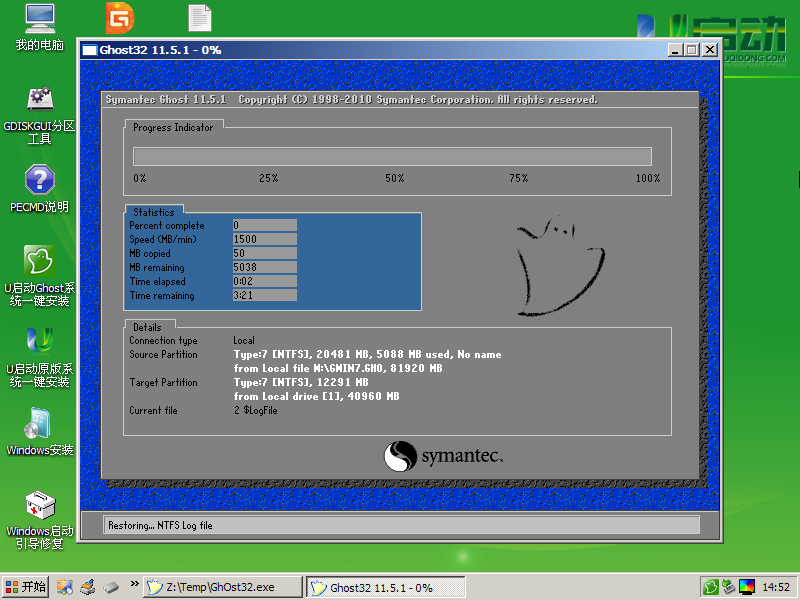Viewport: 800px width, 600px height.
Task: Click the Ghost progress indicator bar
Action: point(392,157)
